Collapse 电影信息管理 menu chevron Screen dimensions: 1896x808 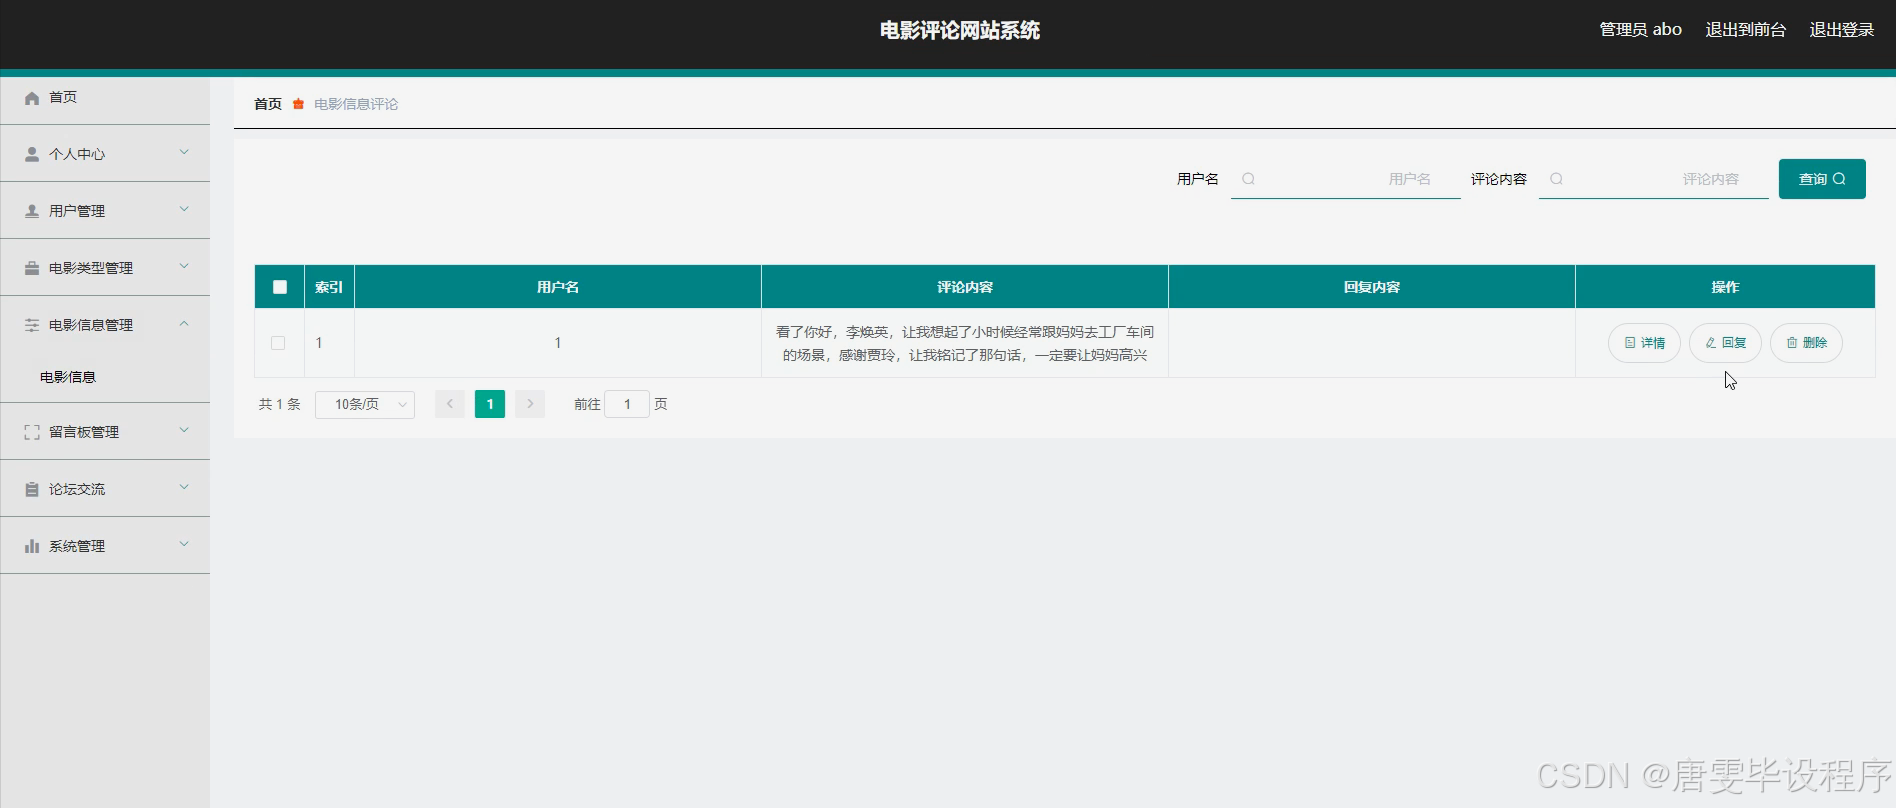[x=184, y=323]
